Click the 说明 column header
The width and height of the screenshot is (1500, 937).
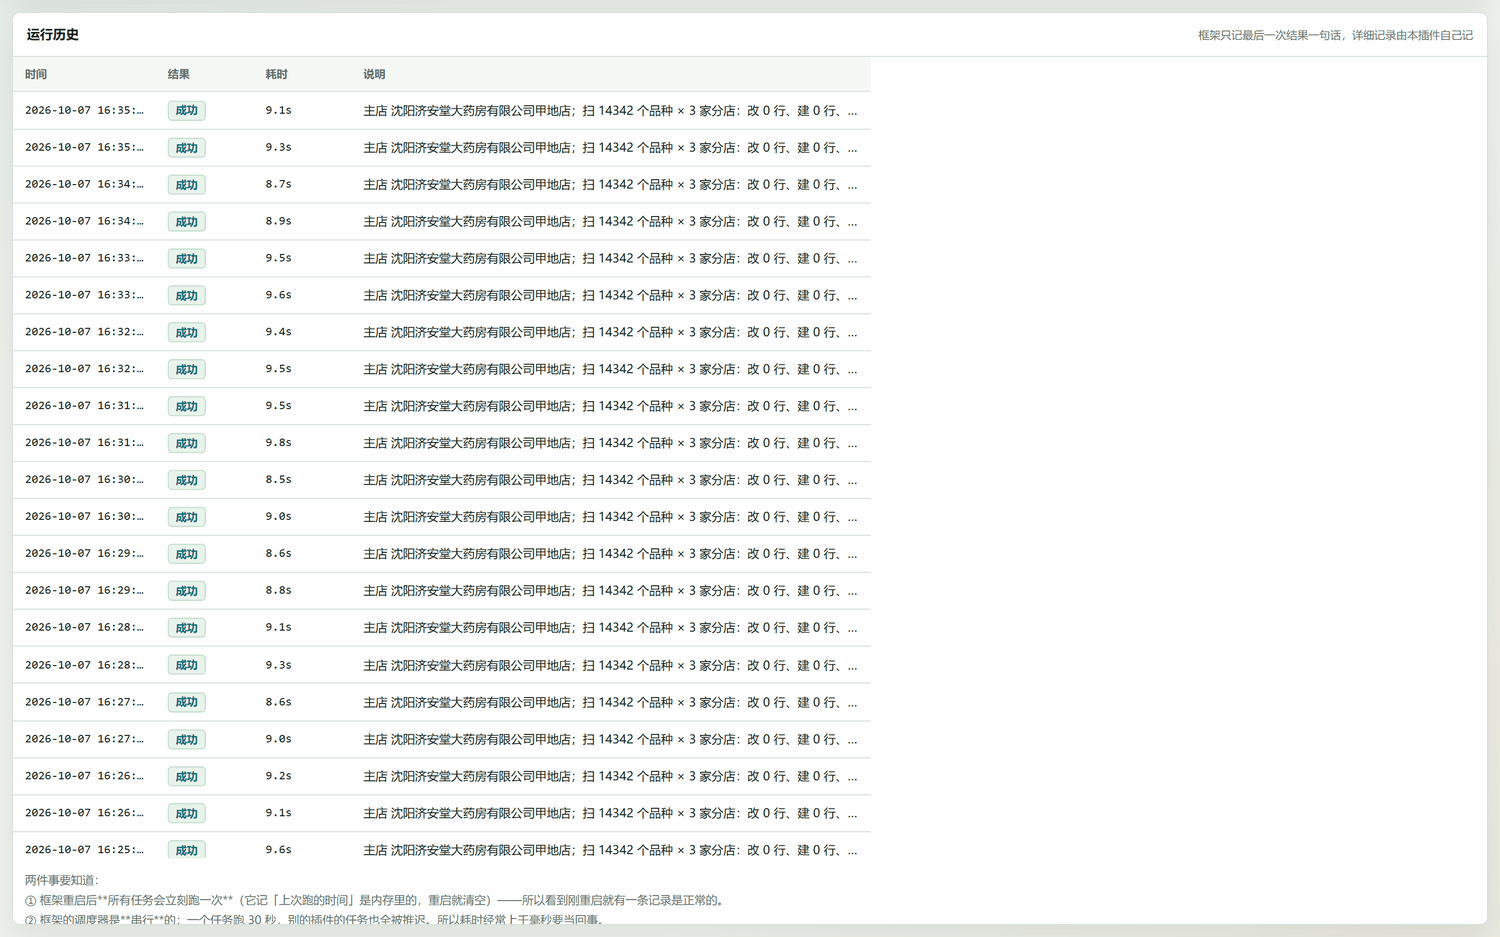[374, 74]
